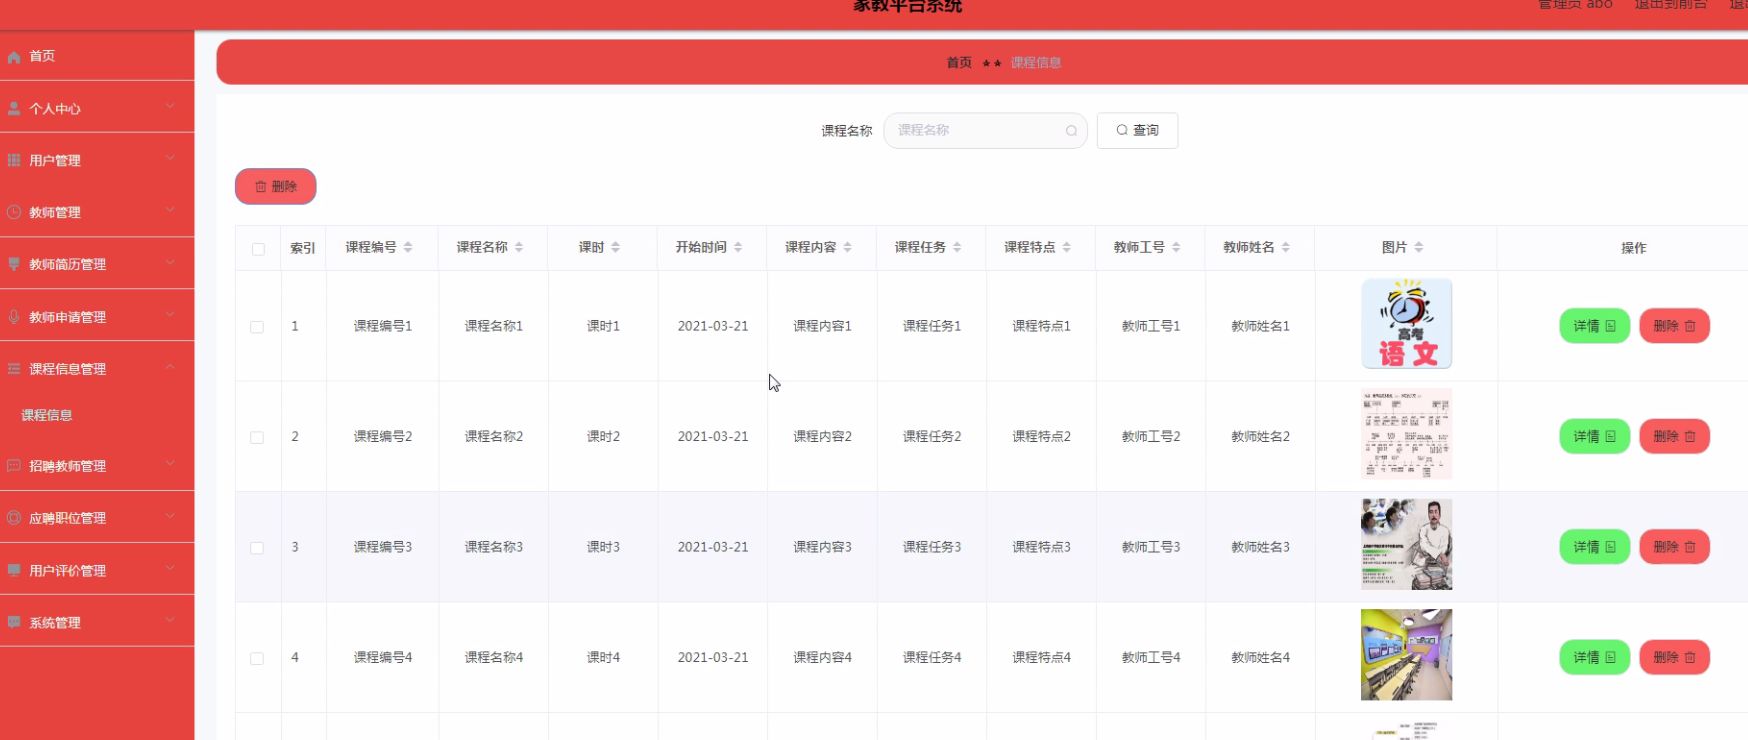Image resolution: width=1748 pixels, height=740 pixels.
Task: Check the checkbox for row 1
Action: [257, 327]
